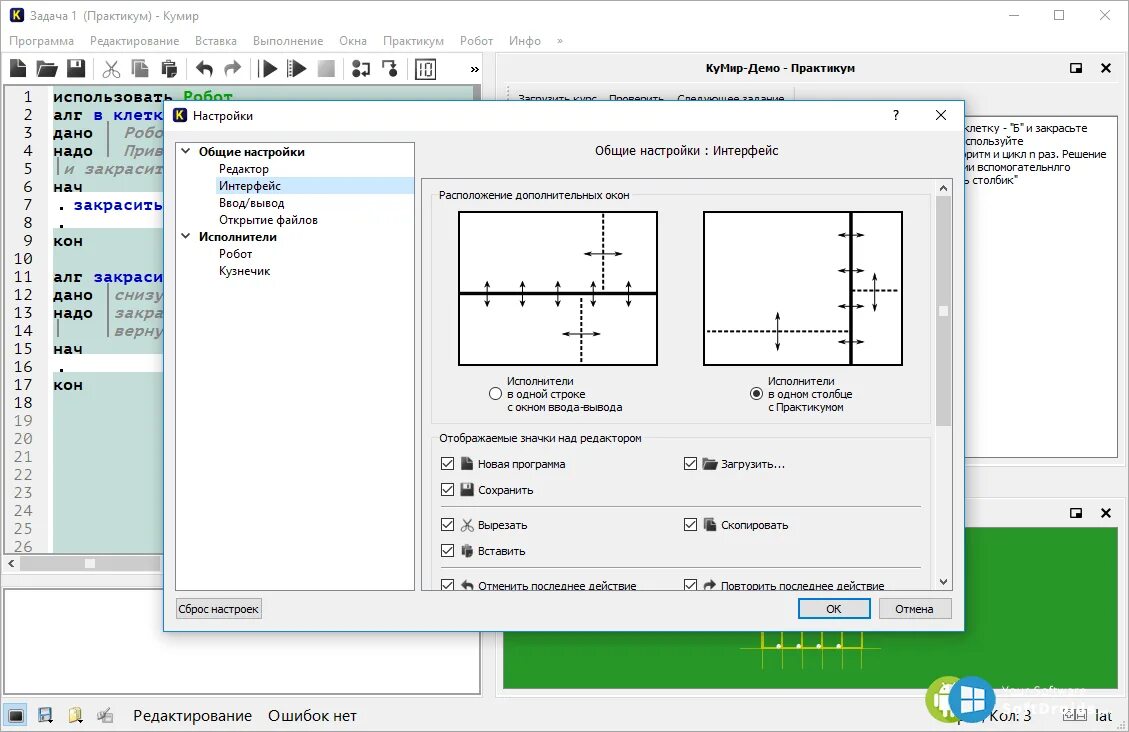Image resolution: width=1129 pixels, height=732 pixels.
Task: Select 'Интерфейс' in settings tree
Action: coord(250,186)
